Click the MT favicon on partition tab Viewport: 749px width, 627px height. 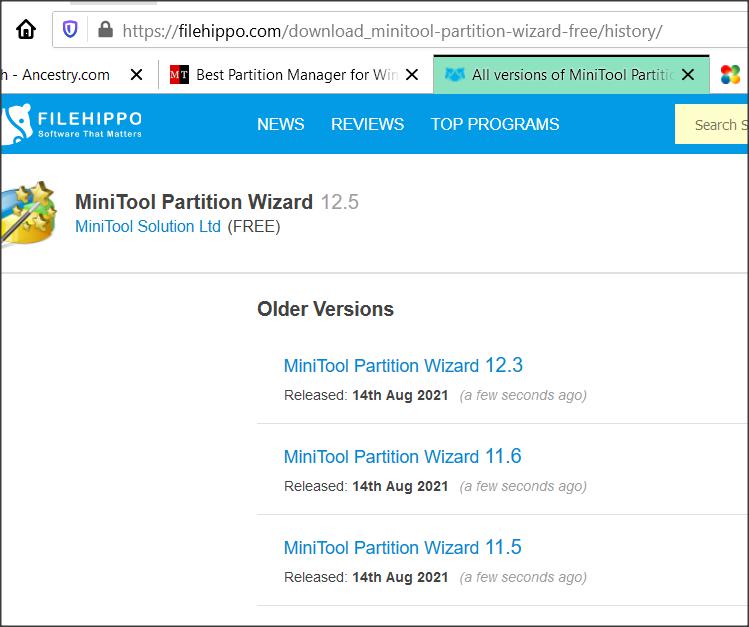[180, 75]
